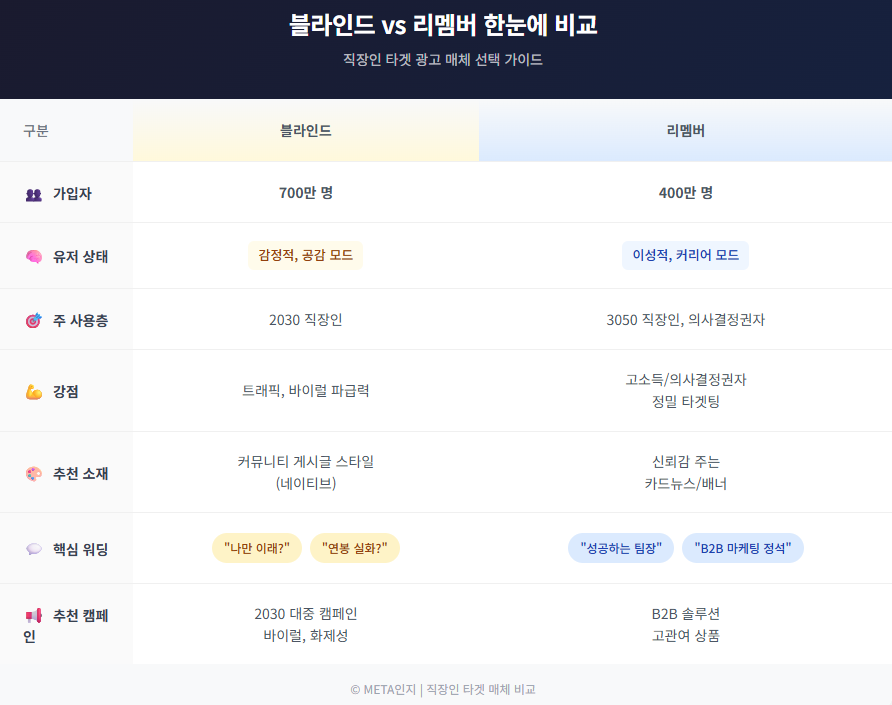Select the 이성적, 커리어 모드 badge
The height and width of the screenshot is (705, 892).
pyautogui.click(x=685, y=256)
